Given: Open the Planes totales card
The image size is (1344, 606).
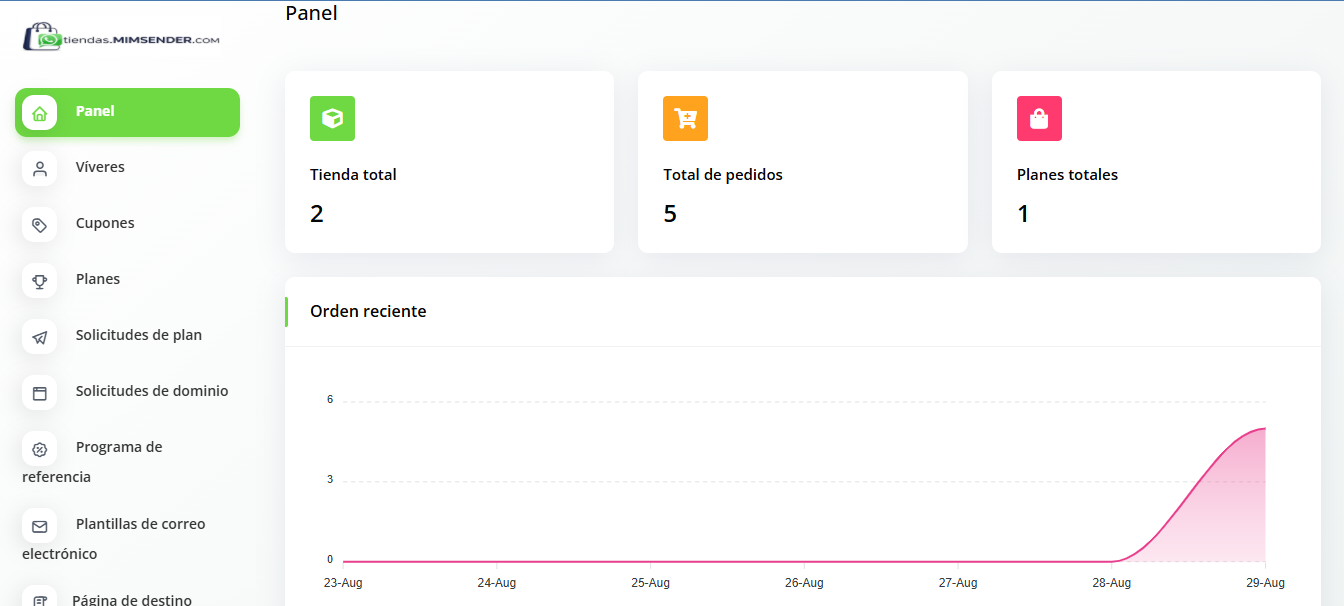Looking at the screenshot, I should pyautogui.click(x=1156, y=162).
